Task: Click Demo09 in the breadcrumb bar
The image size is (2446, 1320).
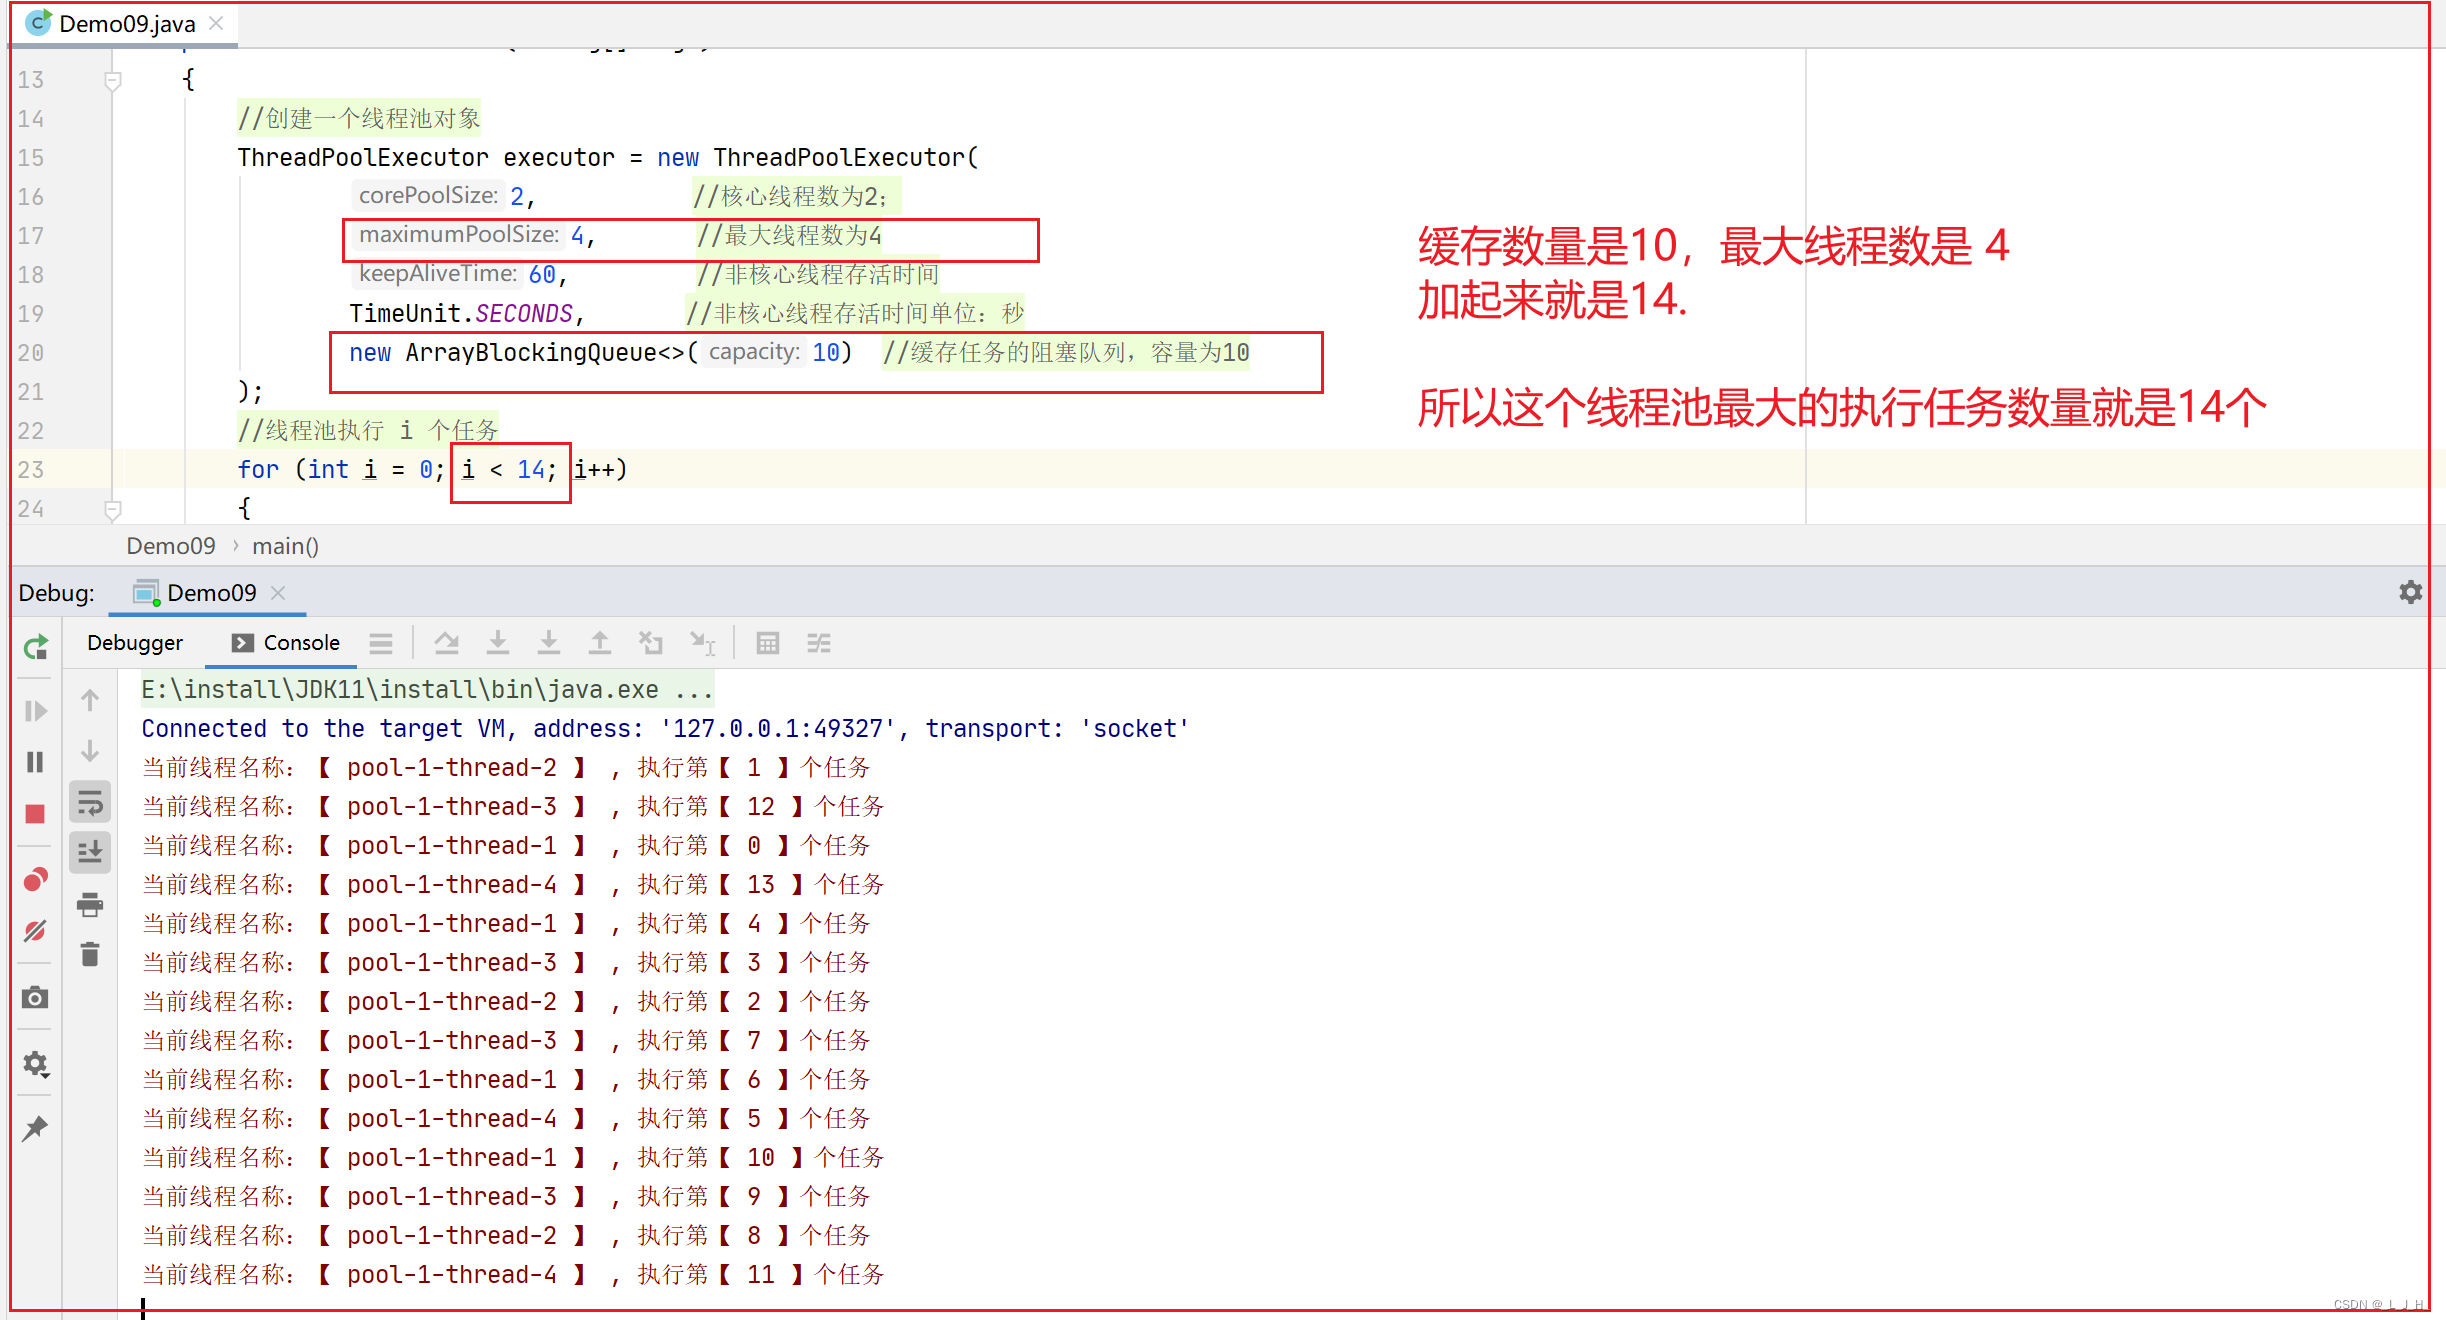Action: point(171,546)
